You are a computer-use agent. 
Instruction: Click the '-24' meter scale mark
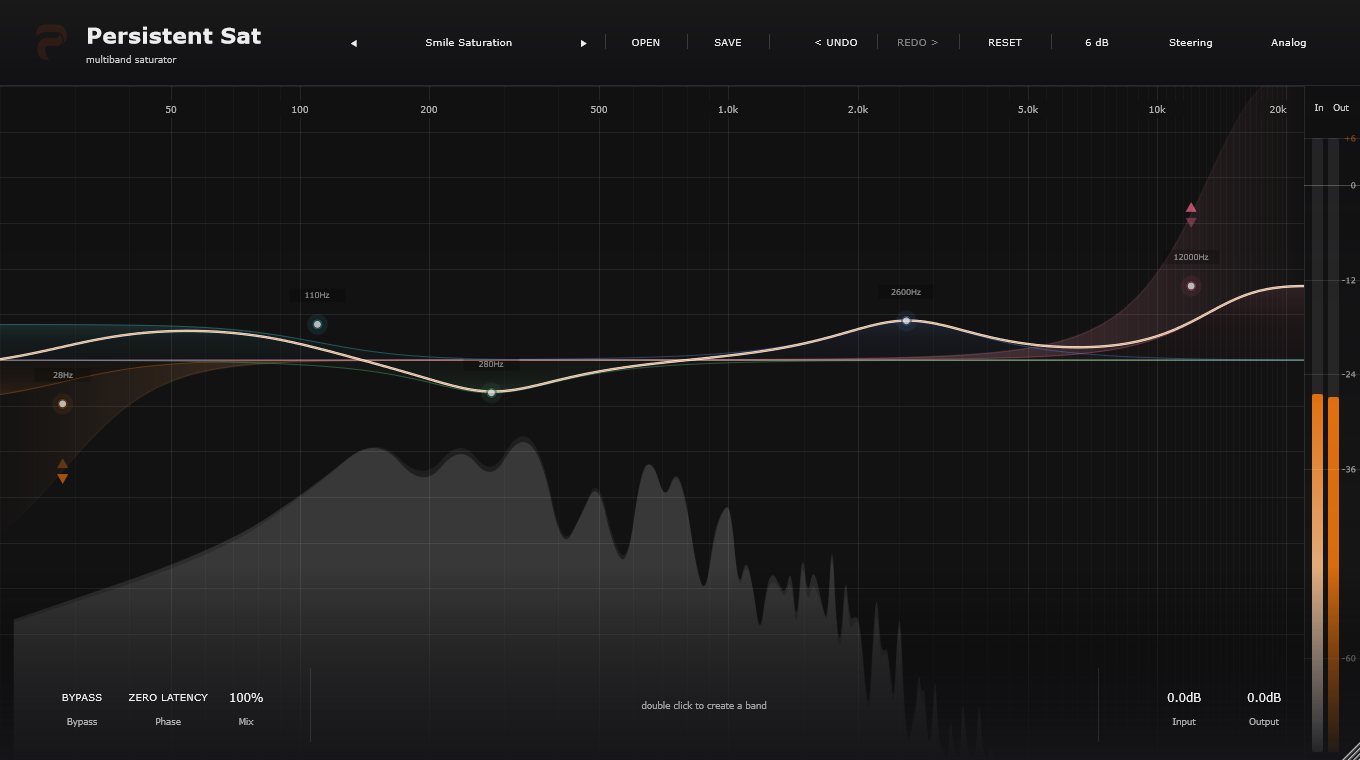coord(1350,375)
